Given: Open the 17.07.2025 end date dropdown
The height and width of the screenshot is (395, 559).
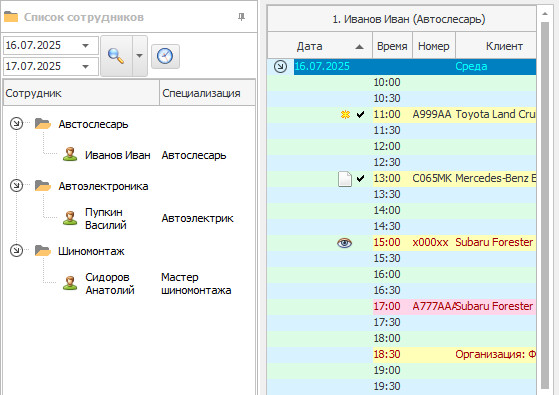Looking at the screenshot, I should 86,66.
